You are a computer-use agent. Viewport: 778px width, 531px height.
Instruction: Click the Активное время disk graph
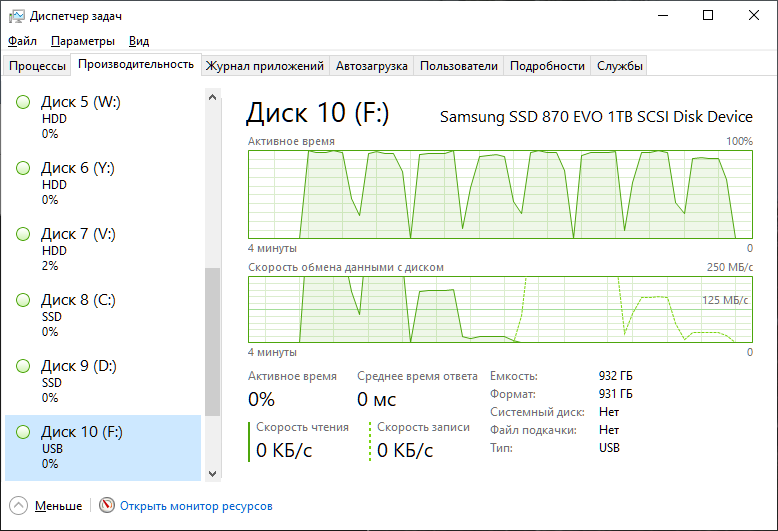[500, 194]
